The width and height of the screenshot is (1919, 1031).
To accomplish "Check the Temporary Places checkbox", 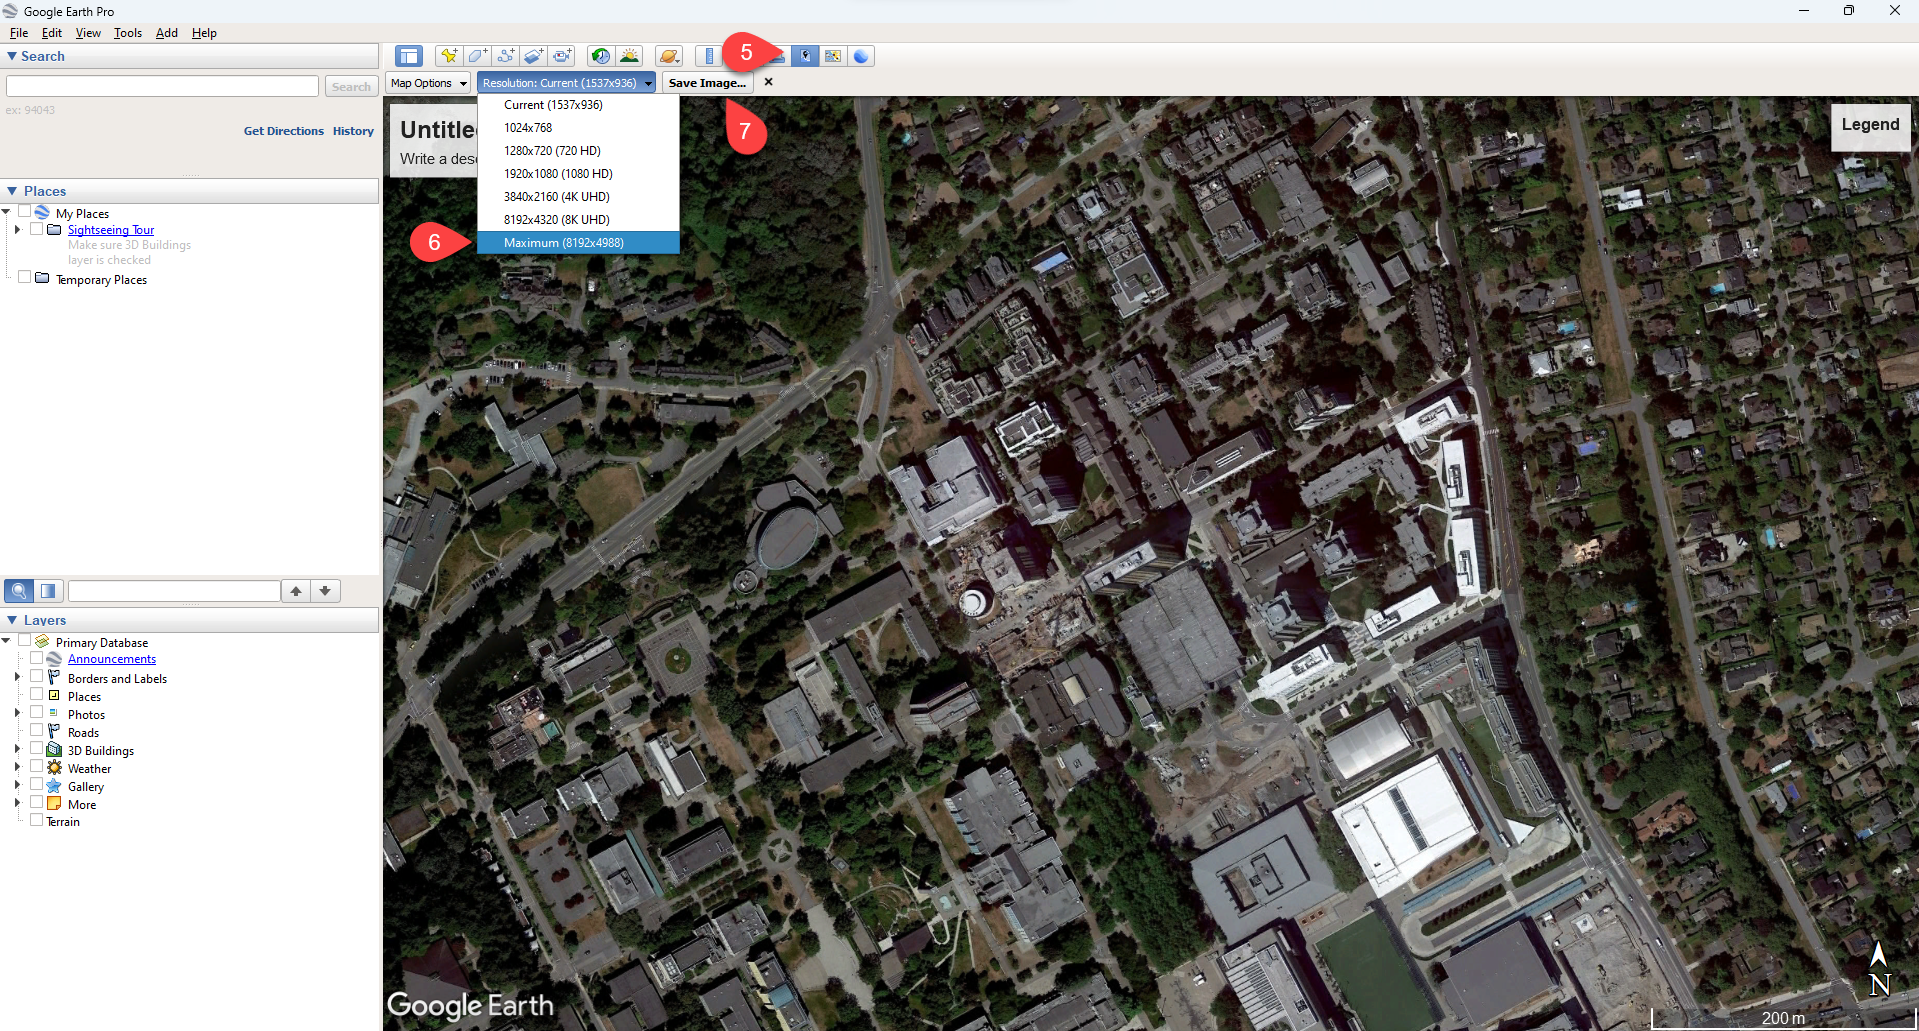I will click(x=25, y=277).
